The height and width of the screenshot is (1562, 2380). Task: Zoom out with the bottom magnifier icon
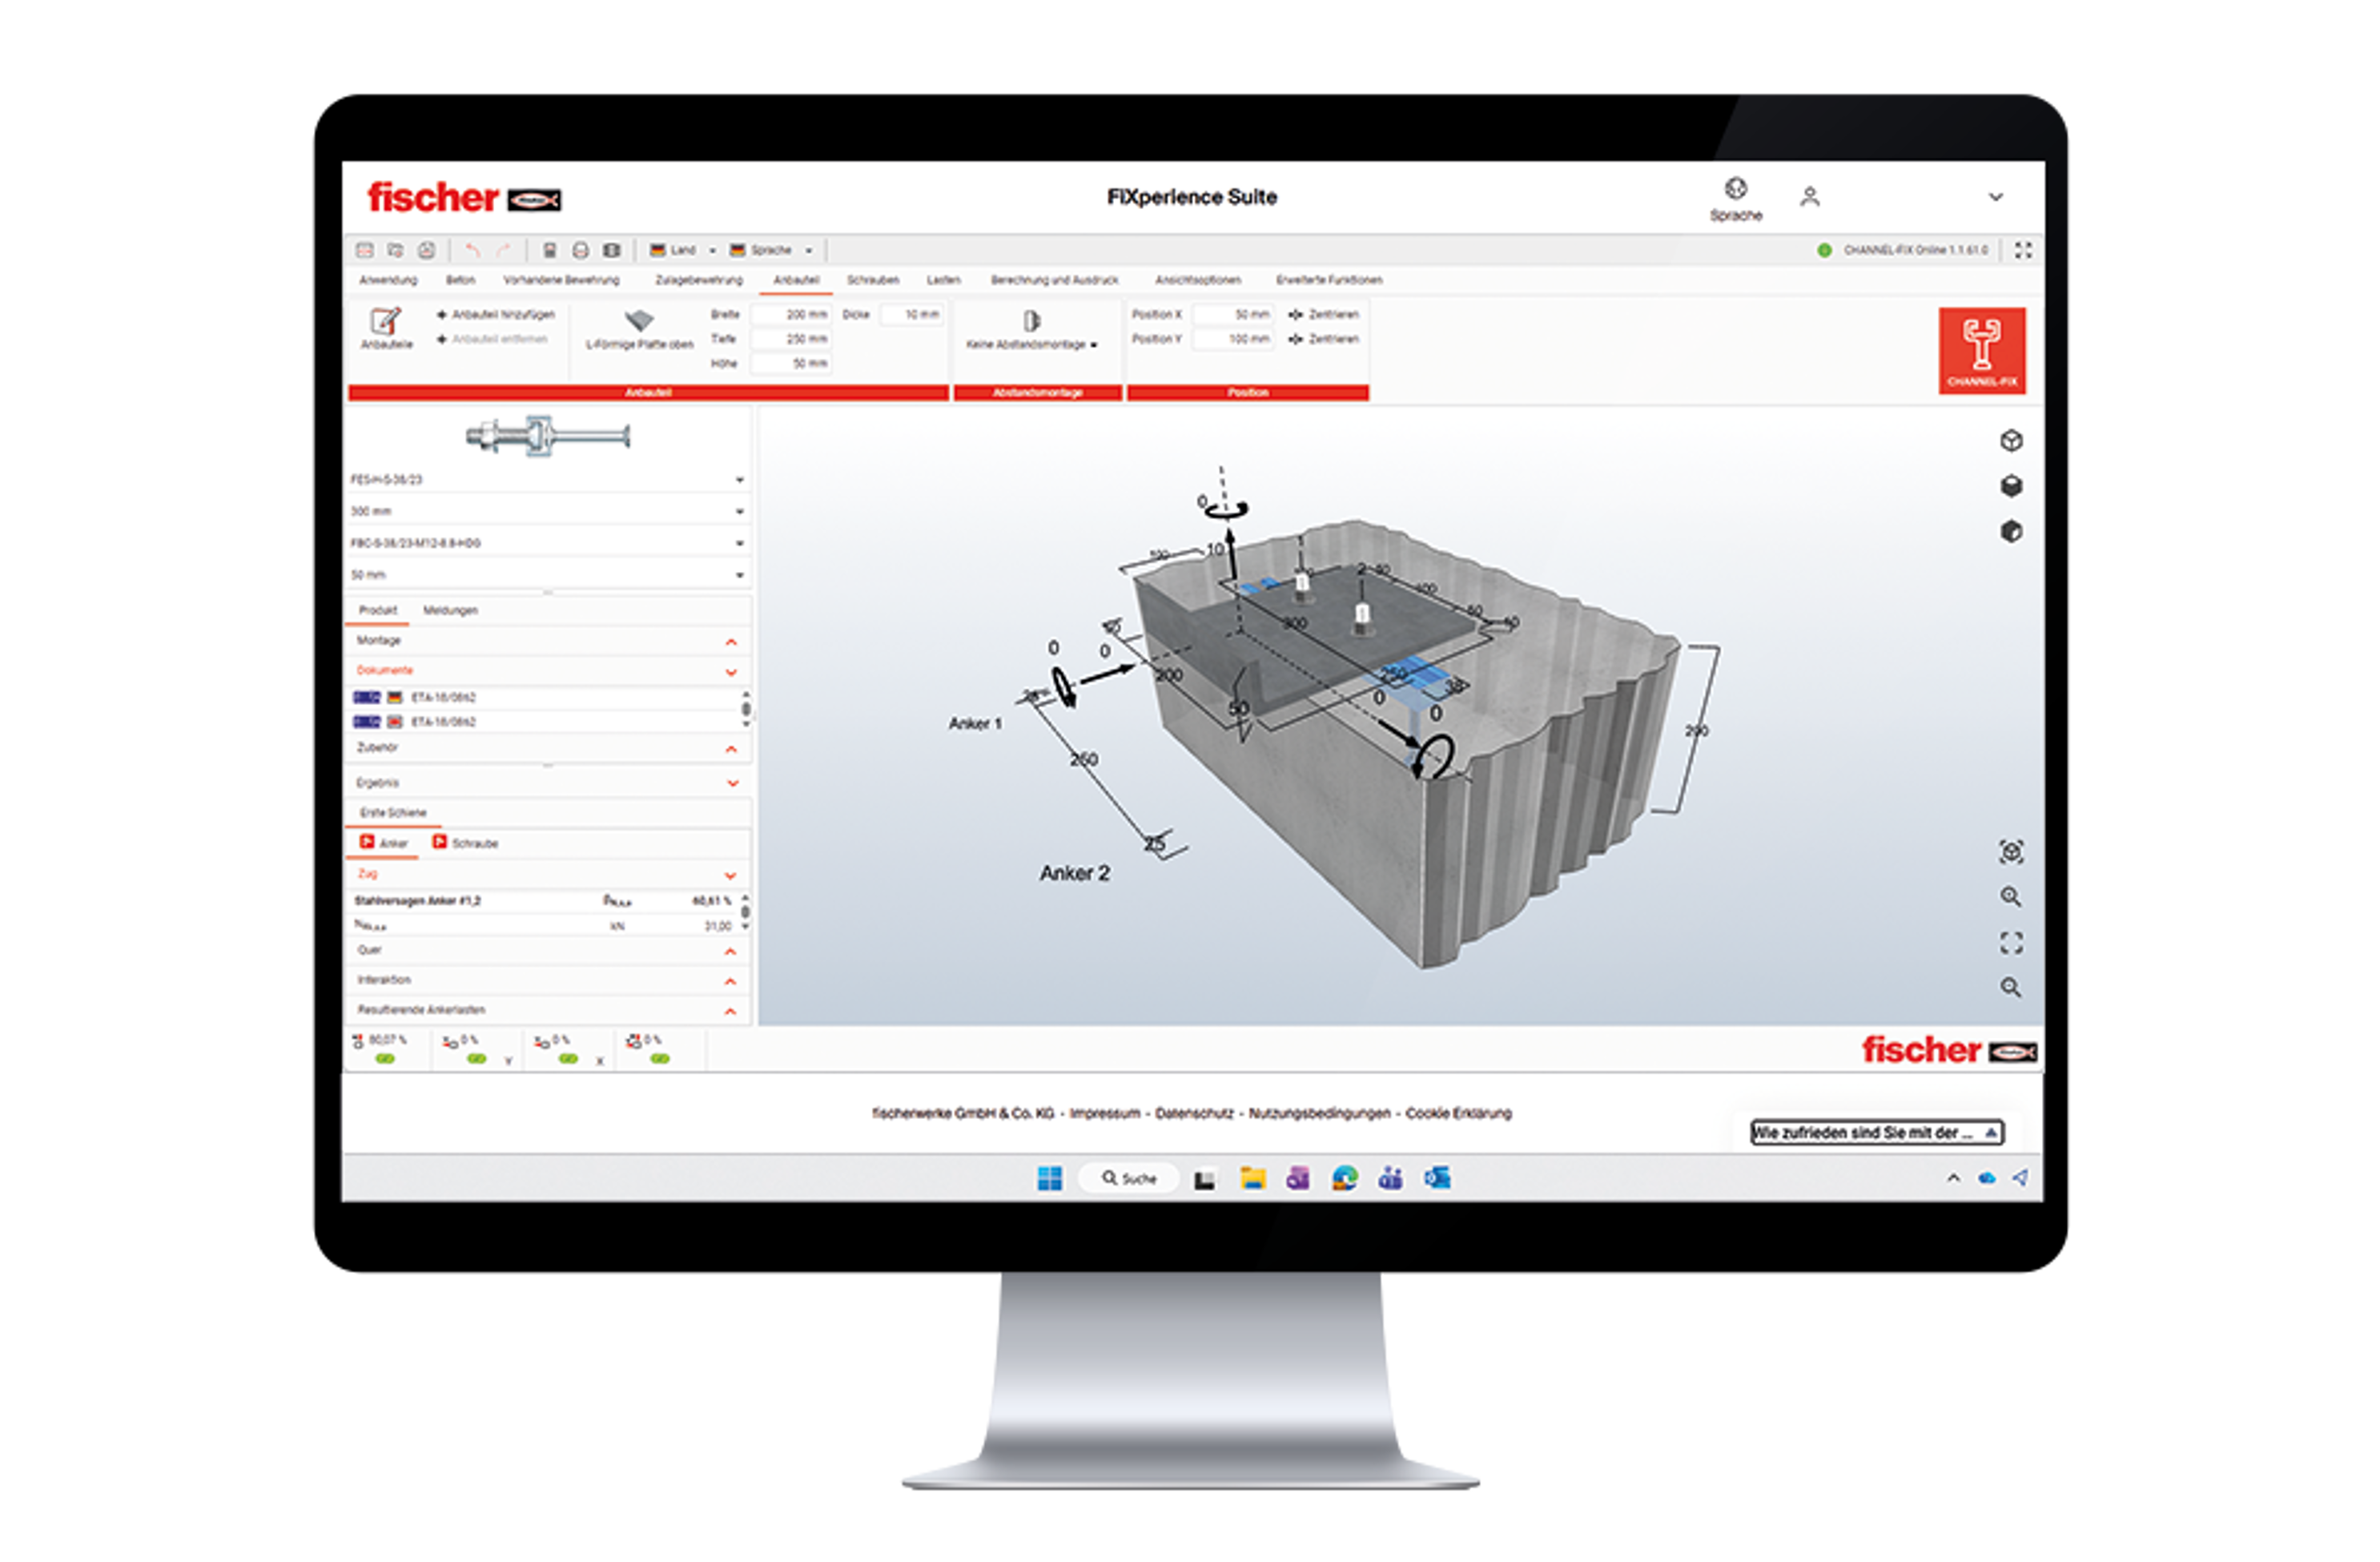tap(2011, 988)
